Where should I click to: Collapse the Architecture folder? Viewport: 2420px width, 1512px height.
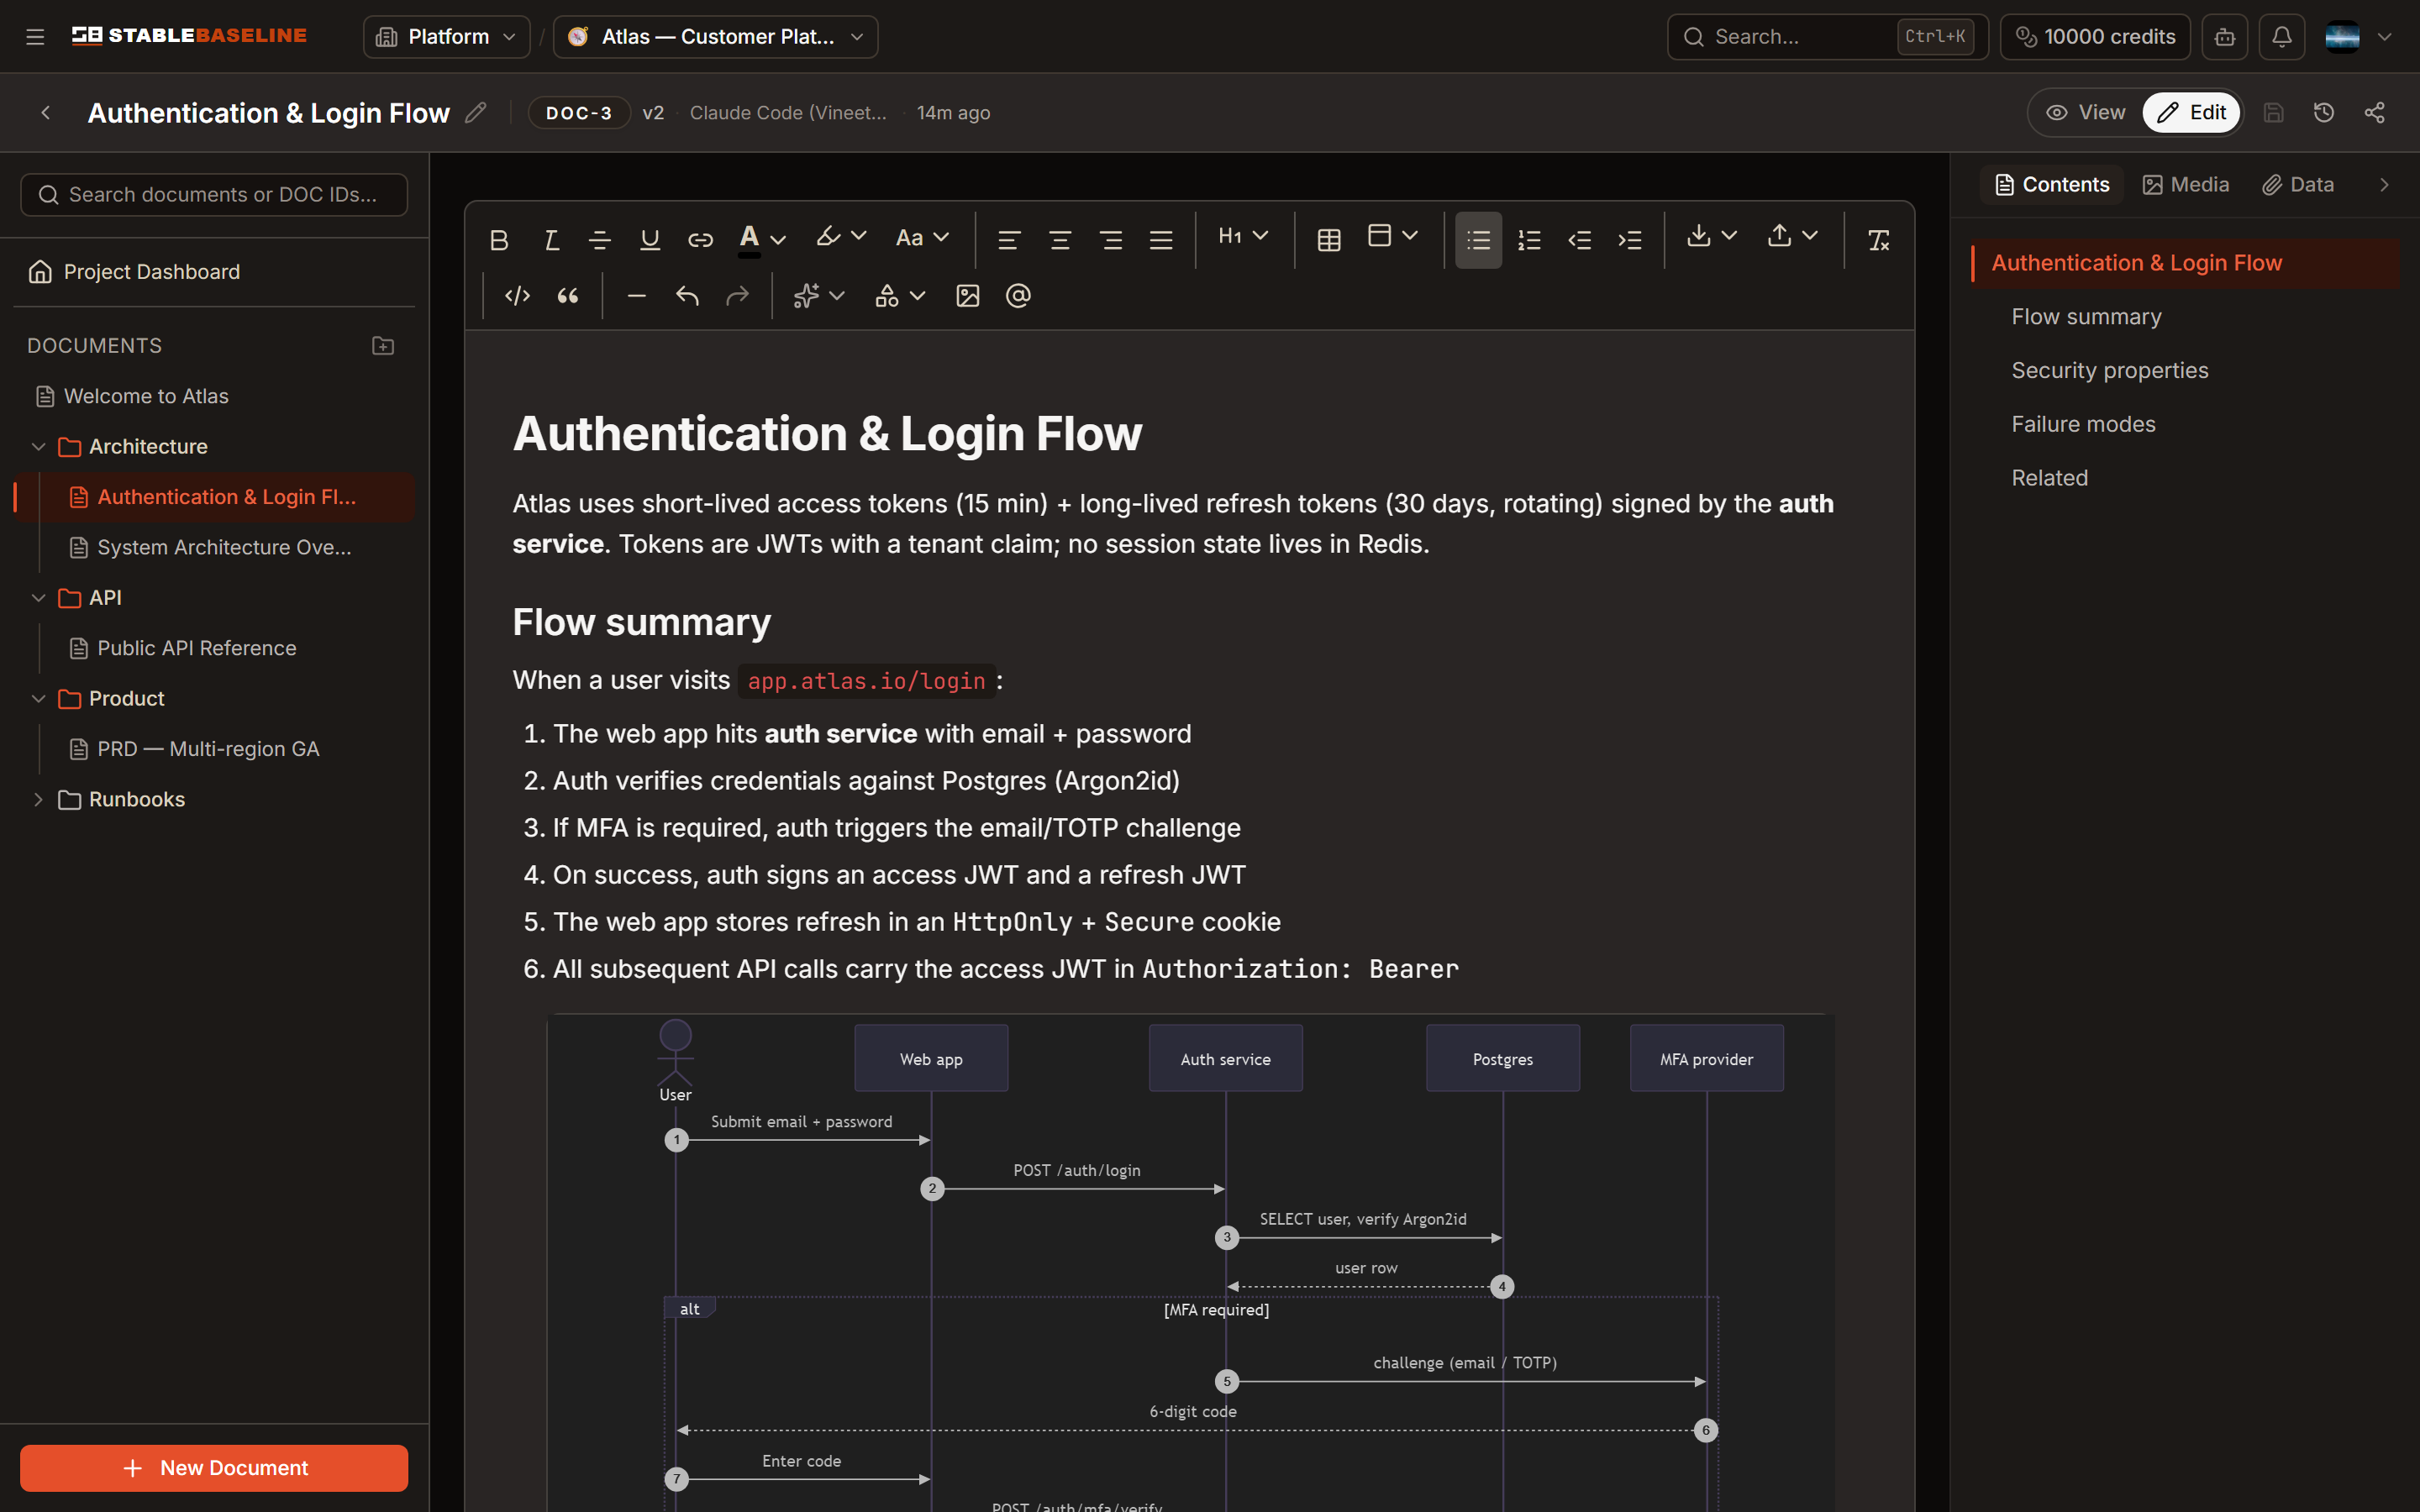38,447
